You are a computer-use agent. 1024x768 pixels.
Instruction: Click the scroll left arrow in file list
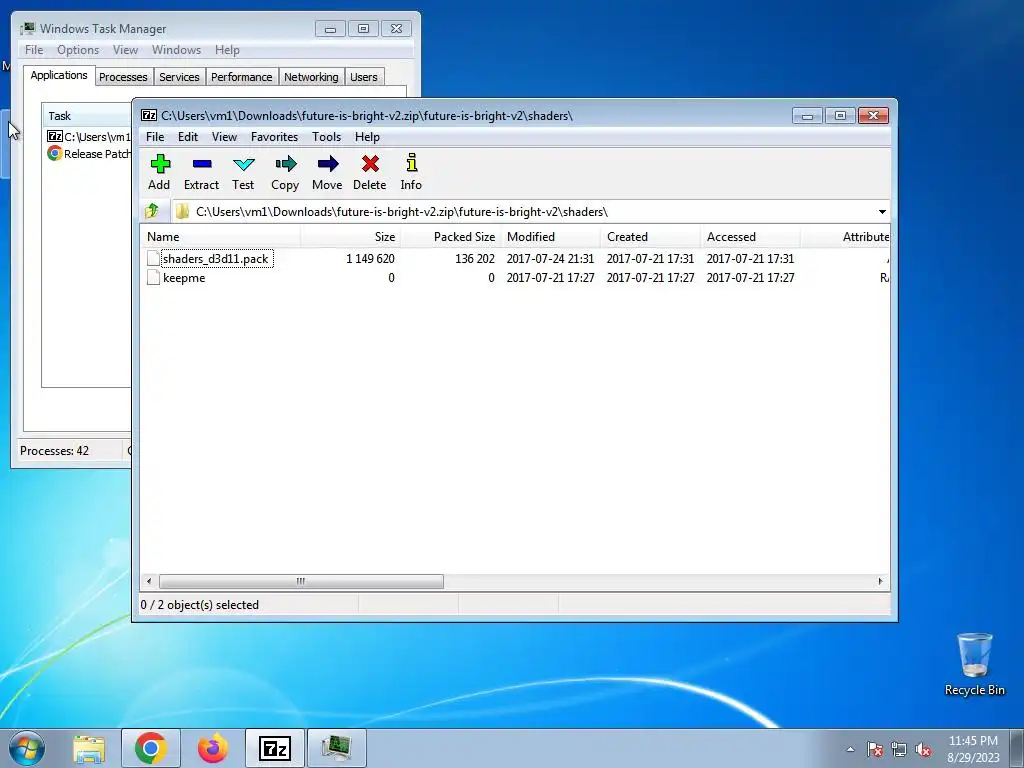pyautogui.click(x=149, y=581)
